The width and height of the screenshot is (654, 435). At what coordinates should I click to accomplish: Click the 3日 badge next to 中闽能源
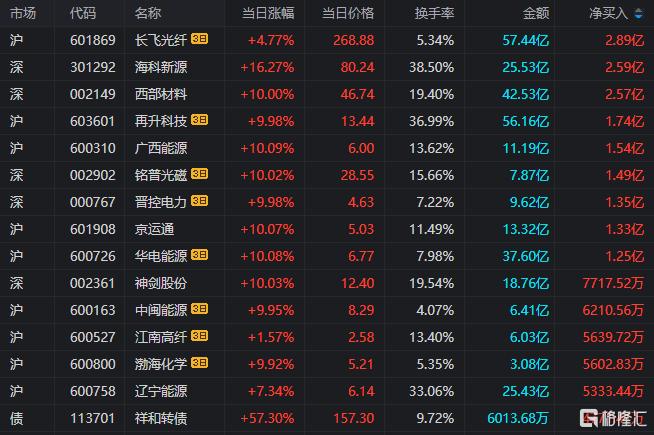tap(199, 309)
